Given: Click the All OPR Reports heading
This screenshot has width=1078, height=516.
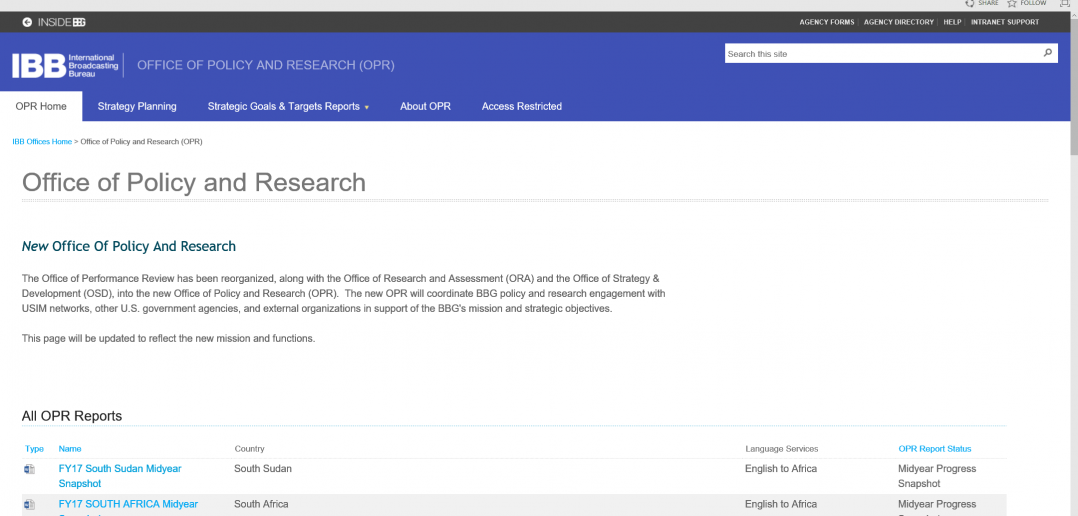Looking at the screenshot, I should coord(72,416).
